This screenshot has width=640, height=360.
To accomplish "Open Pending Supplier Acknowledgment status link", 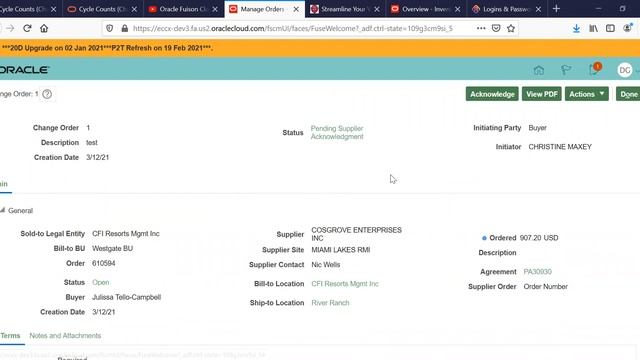I will click(337, 132).
